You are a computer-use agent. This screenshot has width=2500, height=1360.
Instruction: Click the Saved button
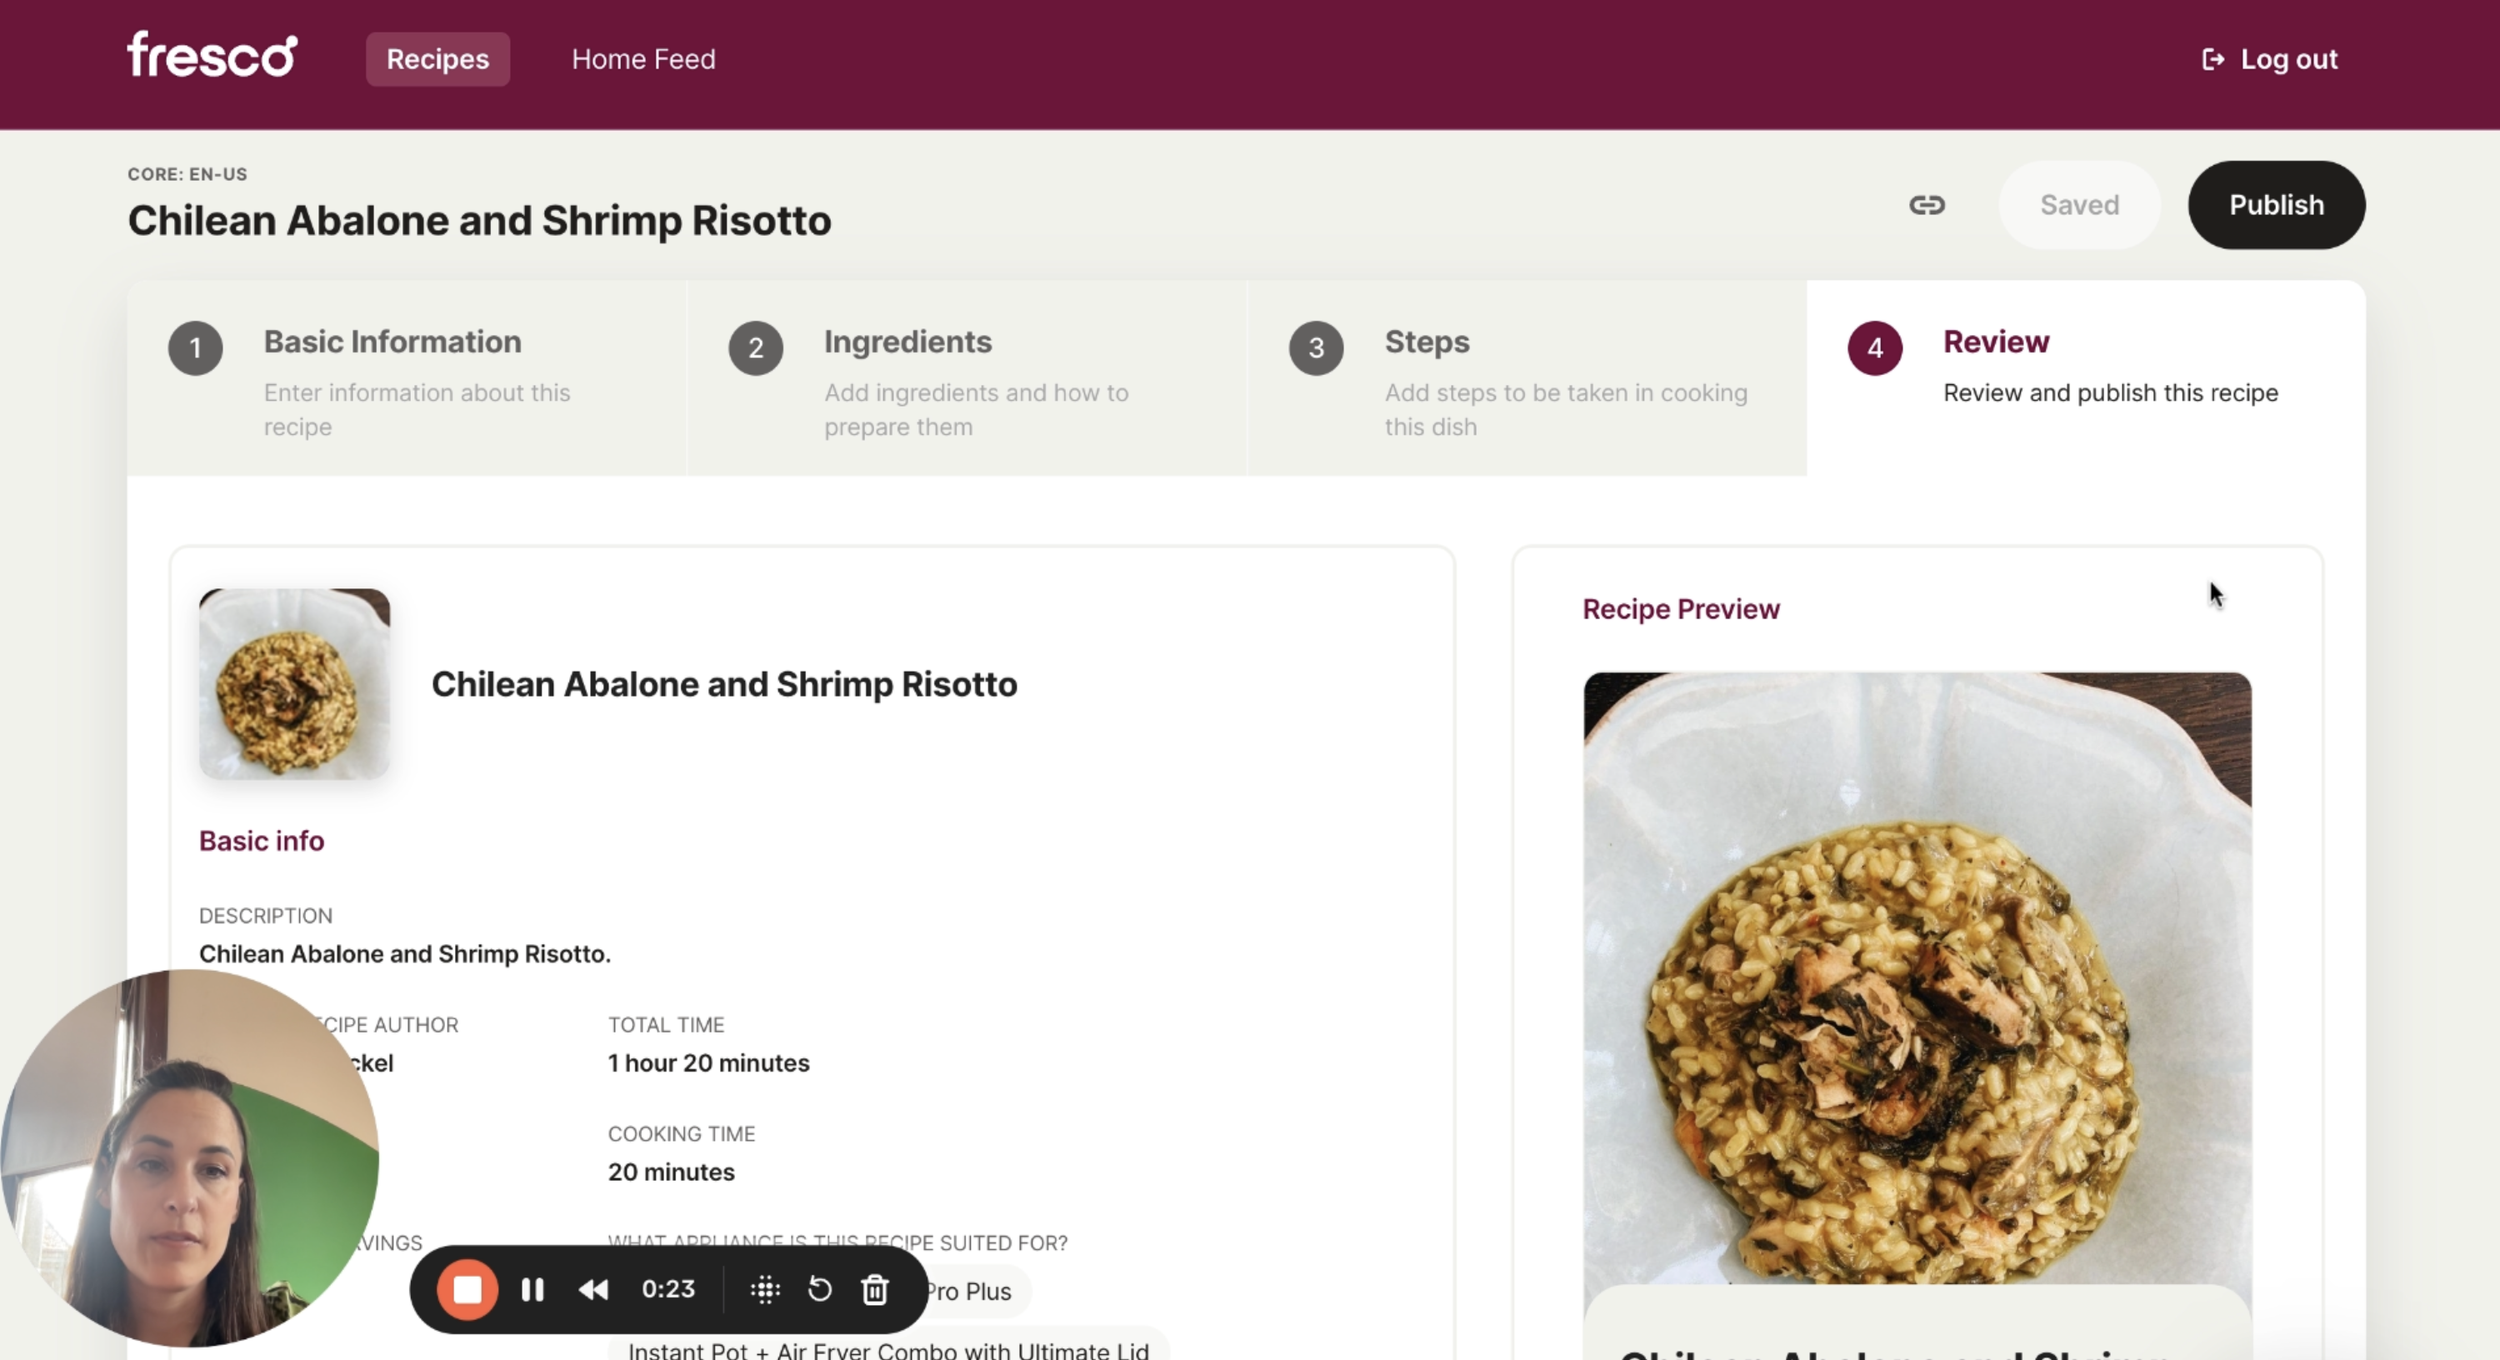click(2079, 205)
